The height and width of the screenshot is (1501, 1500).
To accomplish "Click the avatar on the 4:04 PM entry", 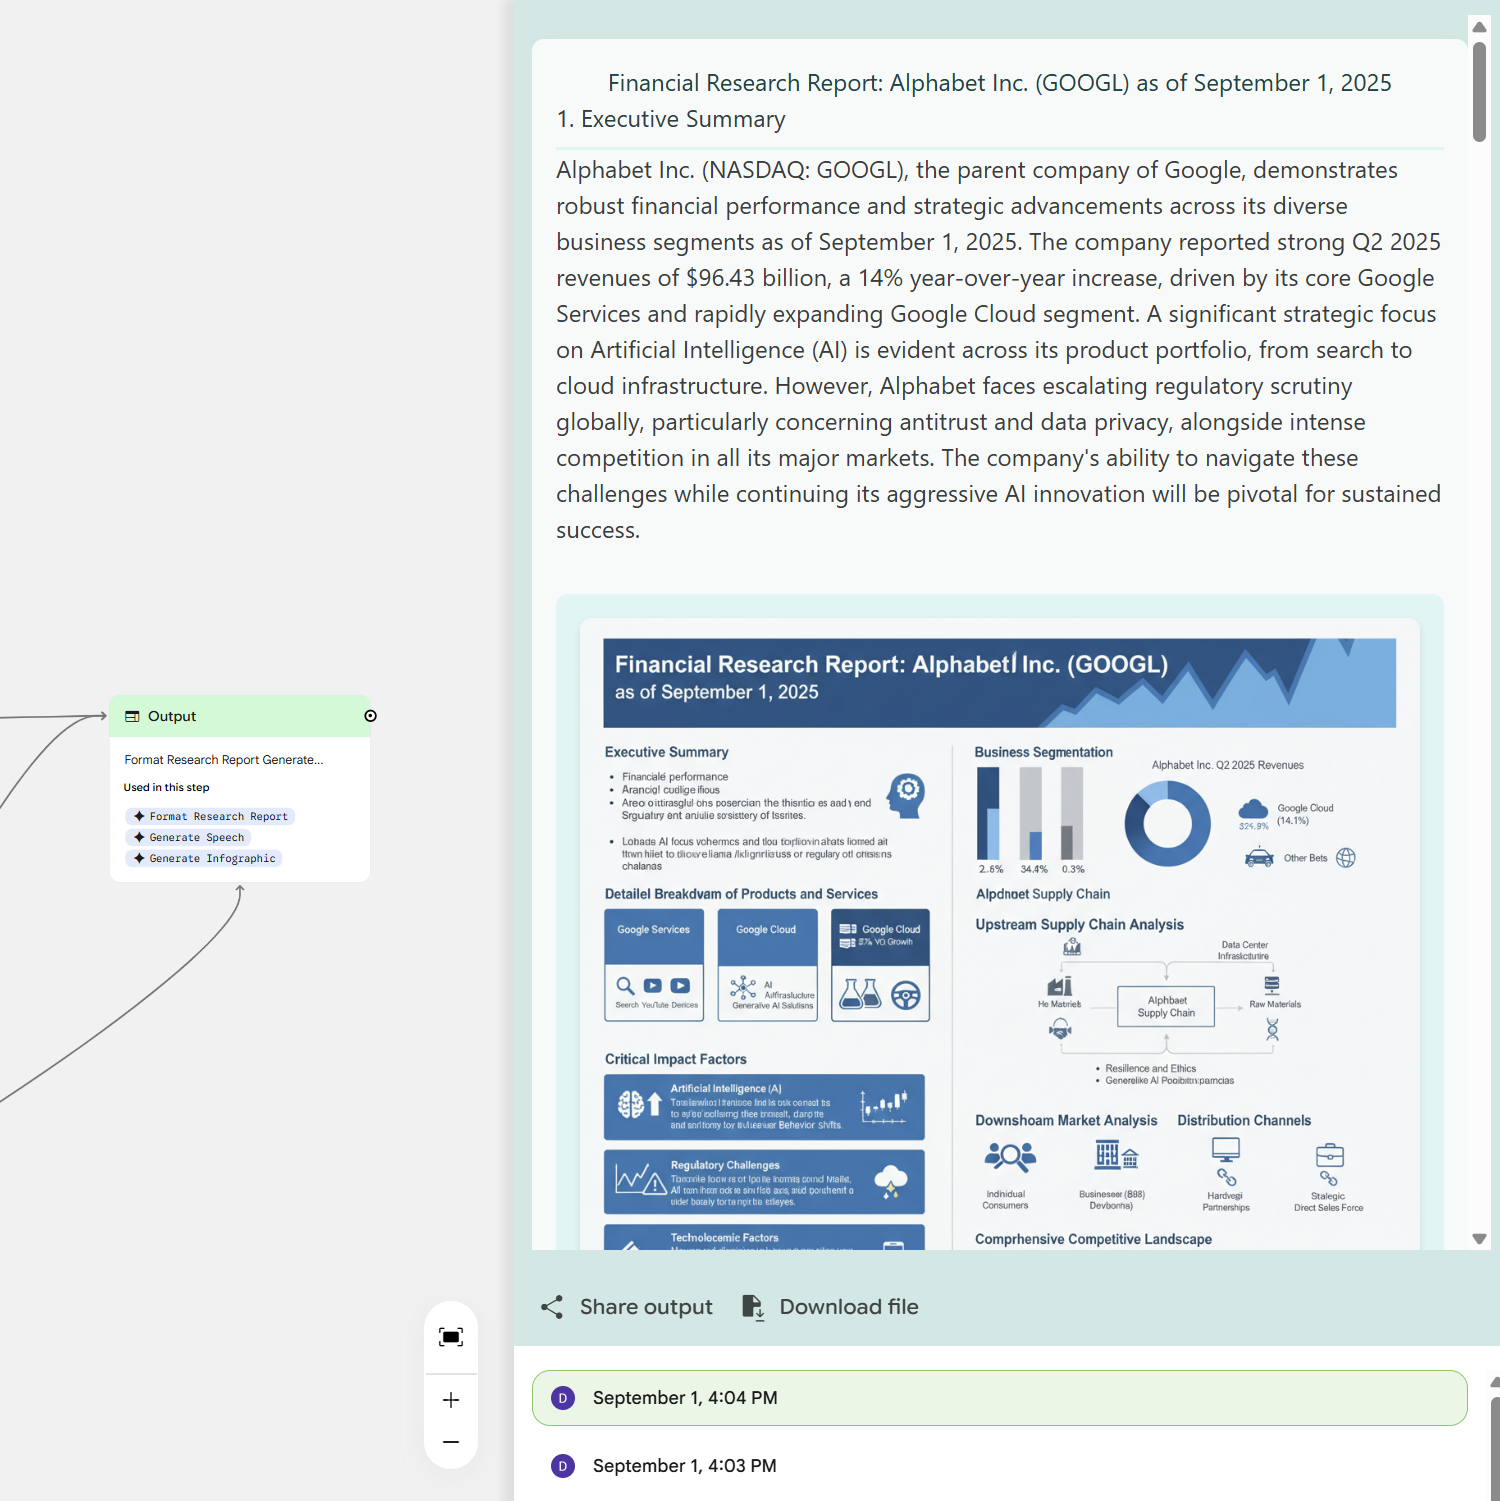I will [x=563, y=1398].
